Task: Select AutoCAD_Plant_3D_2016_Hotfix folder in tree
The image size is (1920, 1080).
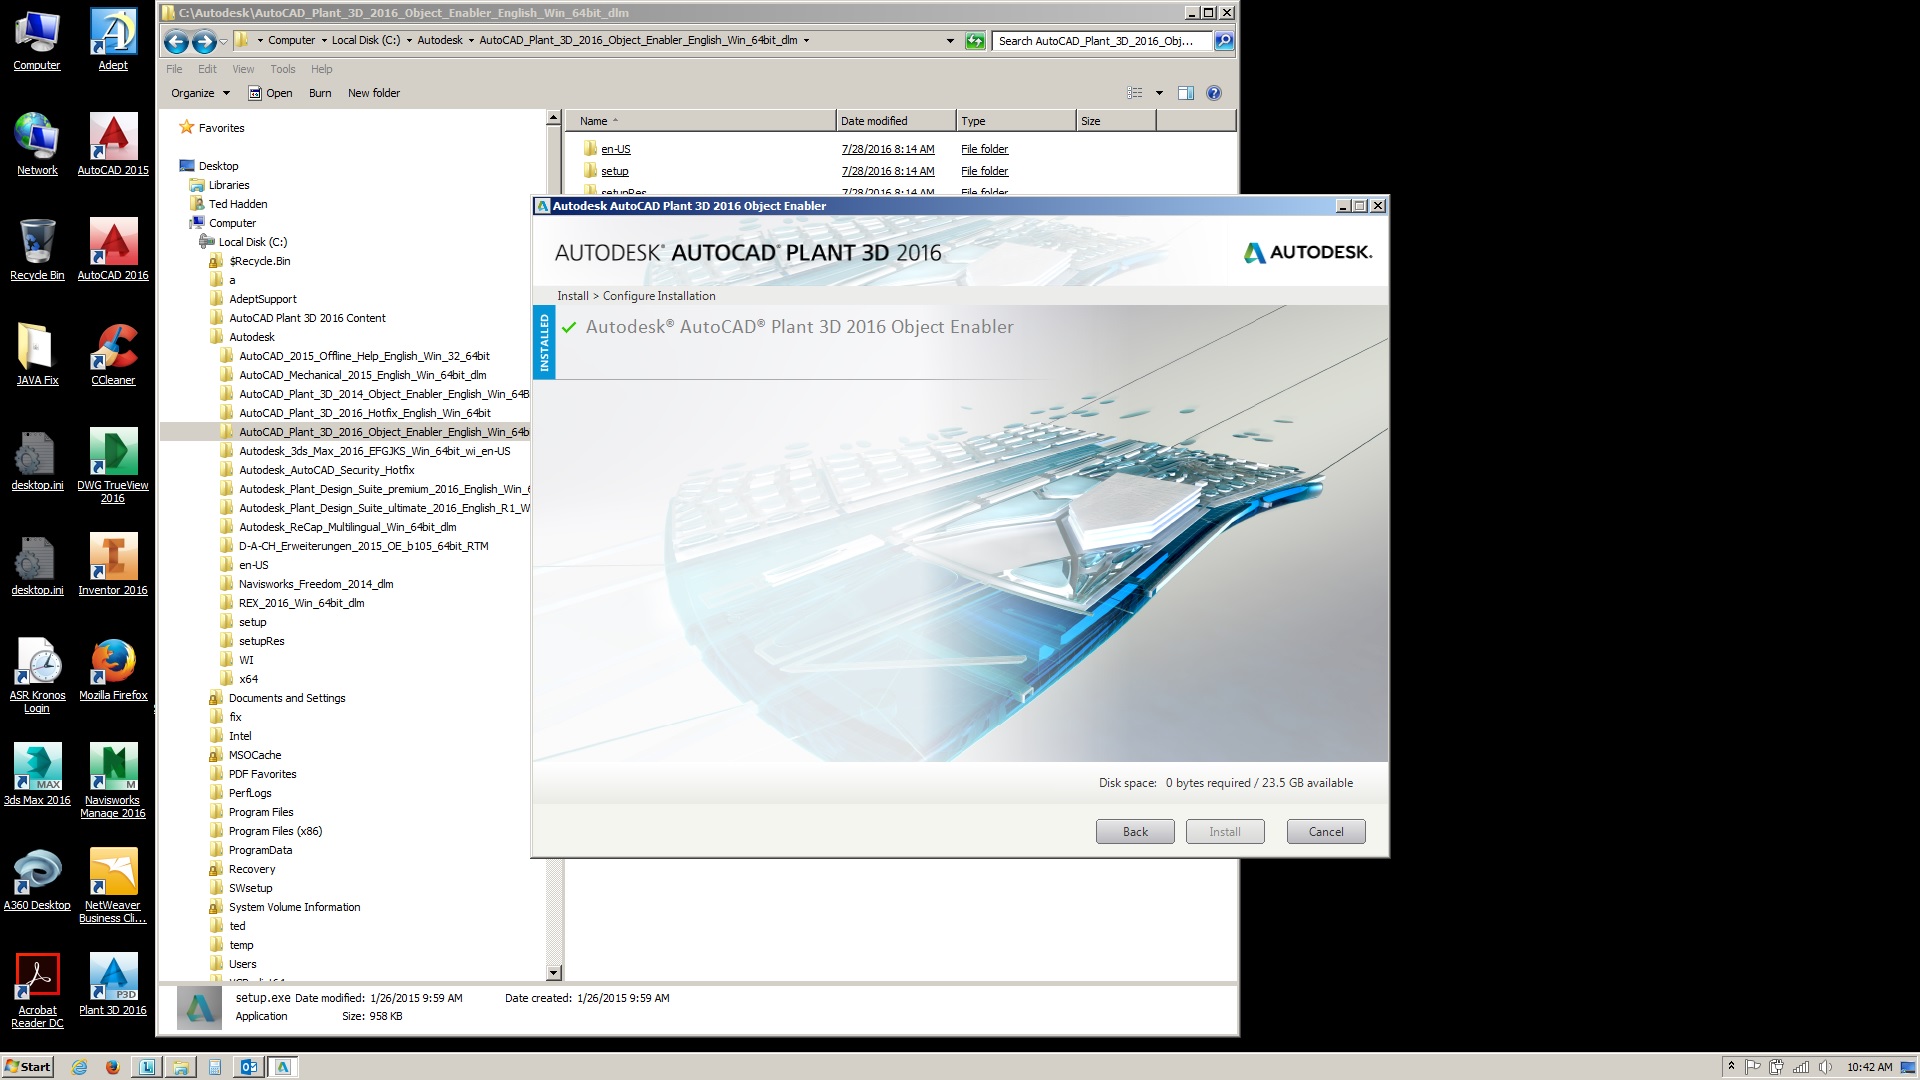Action: [364, 413]
